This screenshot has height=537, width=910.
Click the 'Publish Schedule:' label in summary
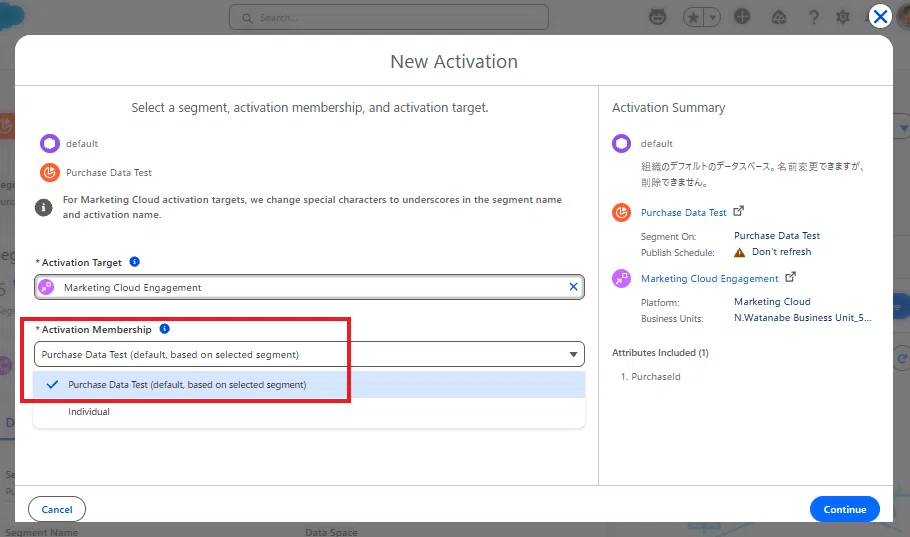[x=678, y=253]
